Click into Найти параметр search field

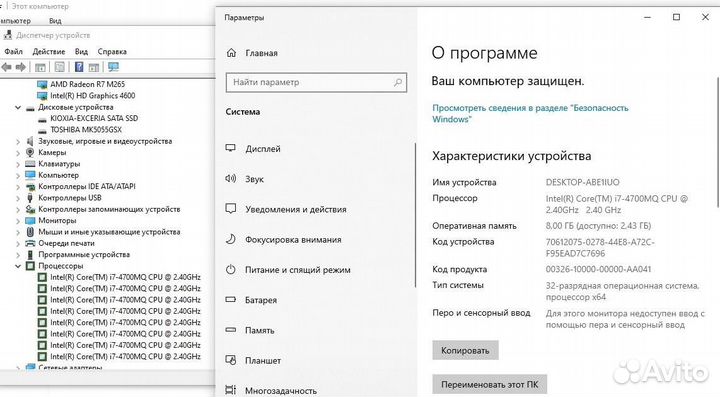pyautogui.click(x=316, y=83)
